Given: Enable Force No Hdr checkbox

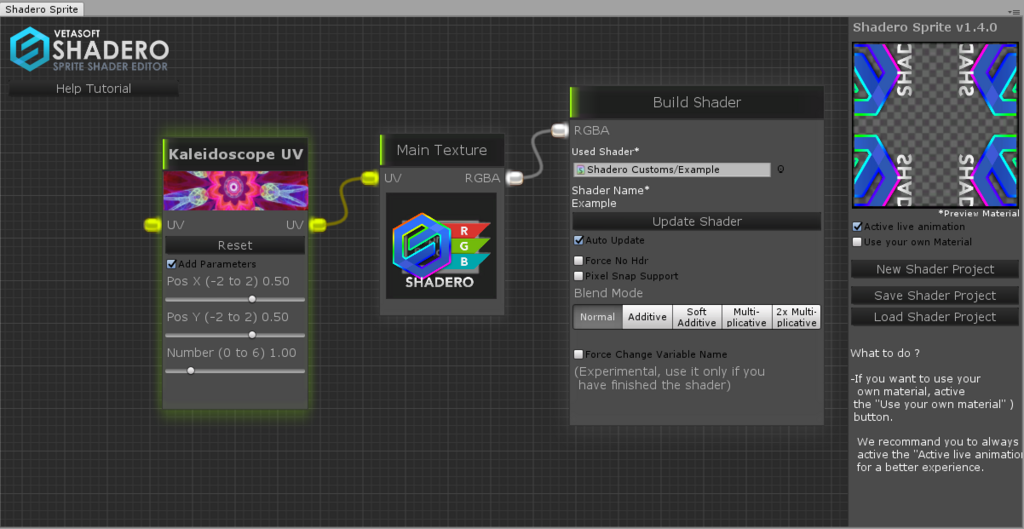Looking at the screenshot, I should click(579, 261).
